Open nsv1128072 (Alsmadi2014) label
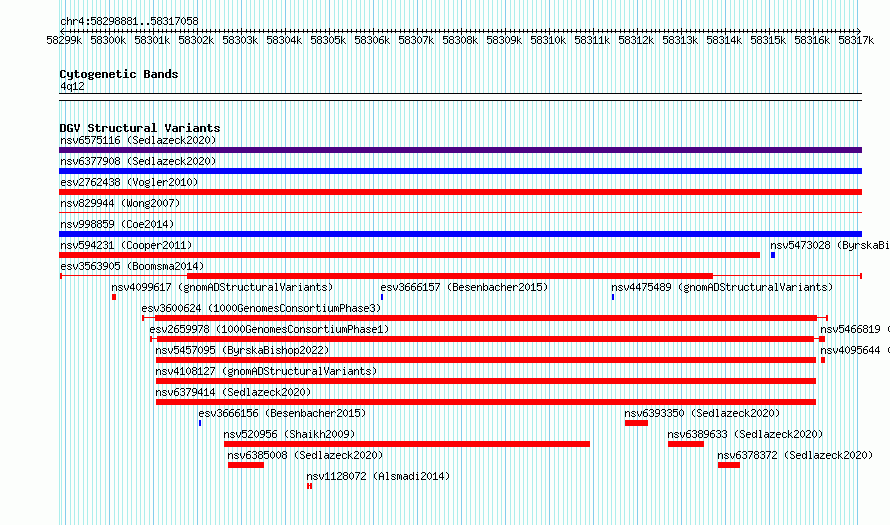Viewport: 890px width, 525px height. pyautogui.click(x=378, y=476)
